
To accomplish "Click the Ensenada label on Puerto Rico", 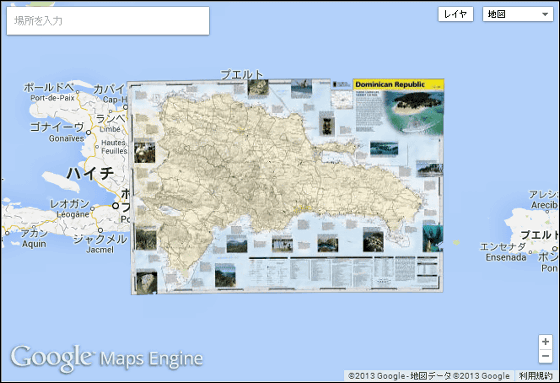I will coord(506,257).
